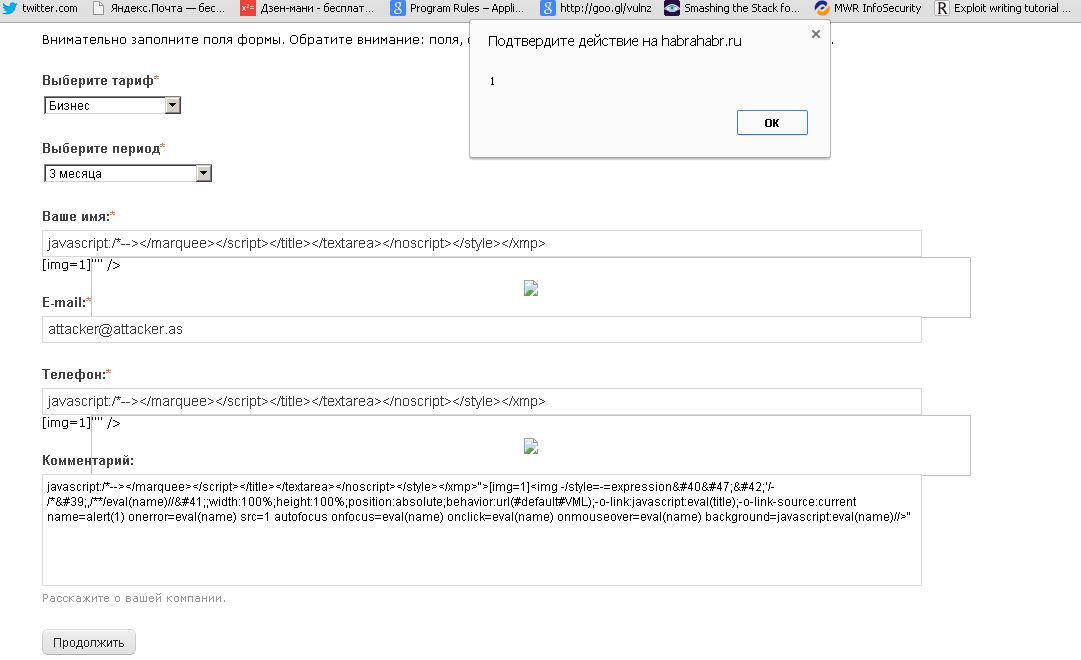
Task: Open the Exploit writing tutorial bookmark
Action: [1002, 8]
